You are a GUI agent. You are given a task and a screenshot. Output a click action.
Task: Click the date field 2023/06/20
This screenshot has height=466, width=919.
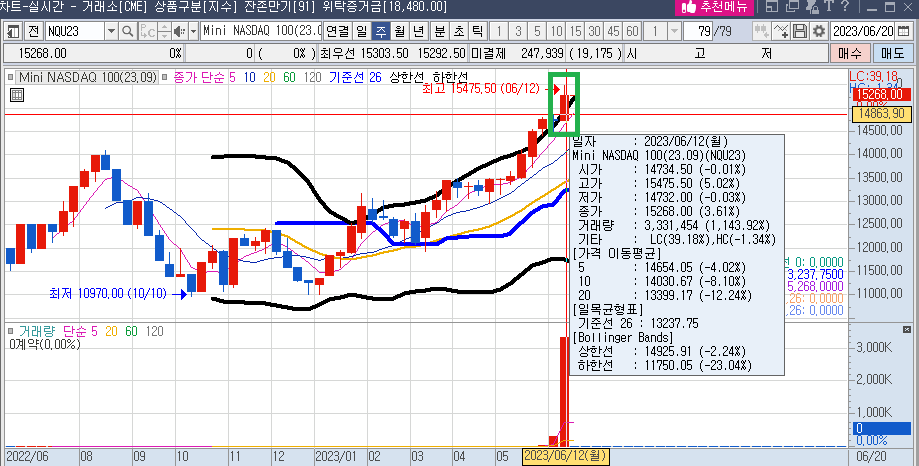(863, 31)
